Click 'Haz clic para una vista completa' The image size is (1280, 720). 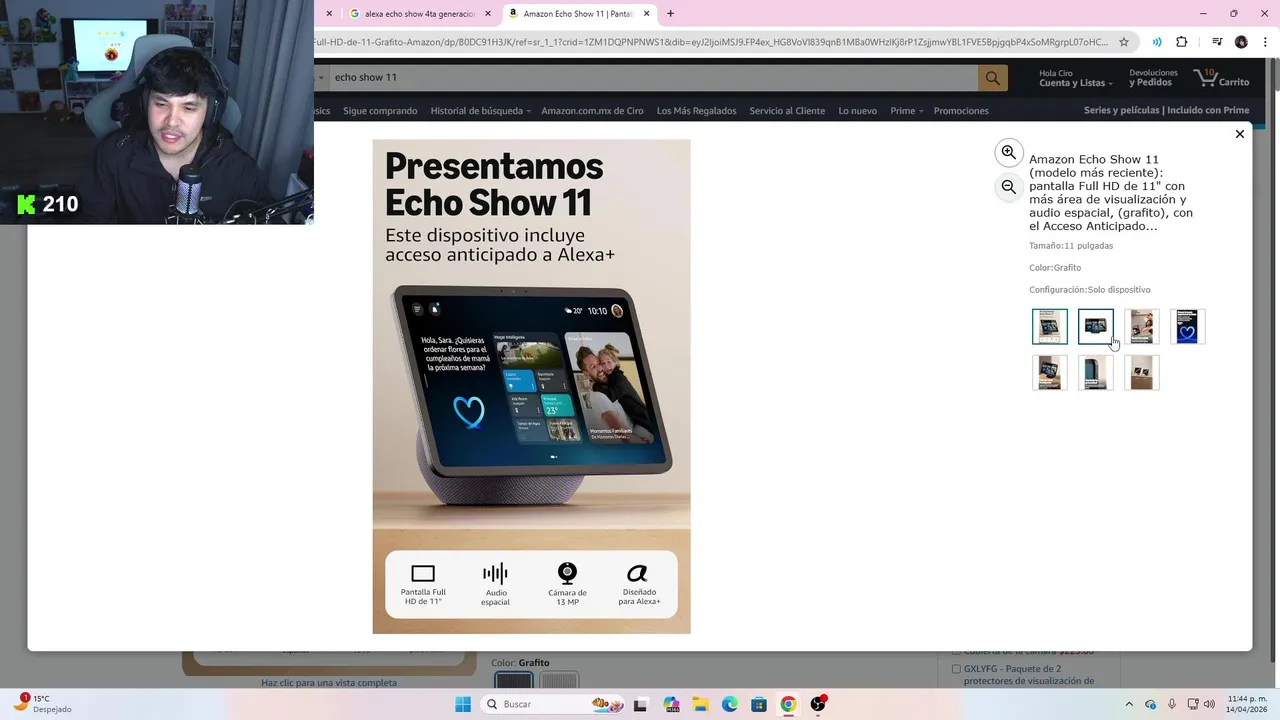pos(329,683)
